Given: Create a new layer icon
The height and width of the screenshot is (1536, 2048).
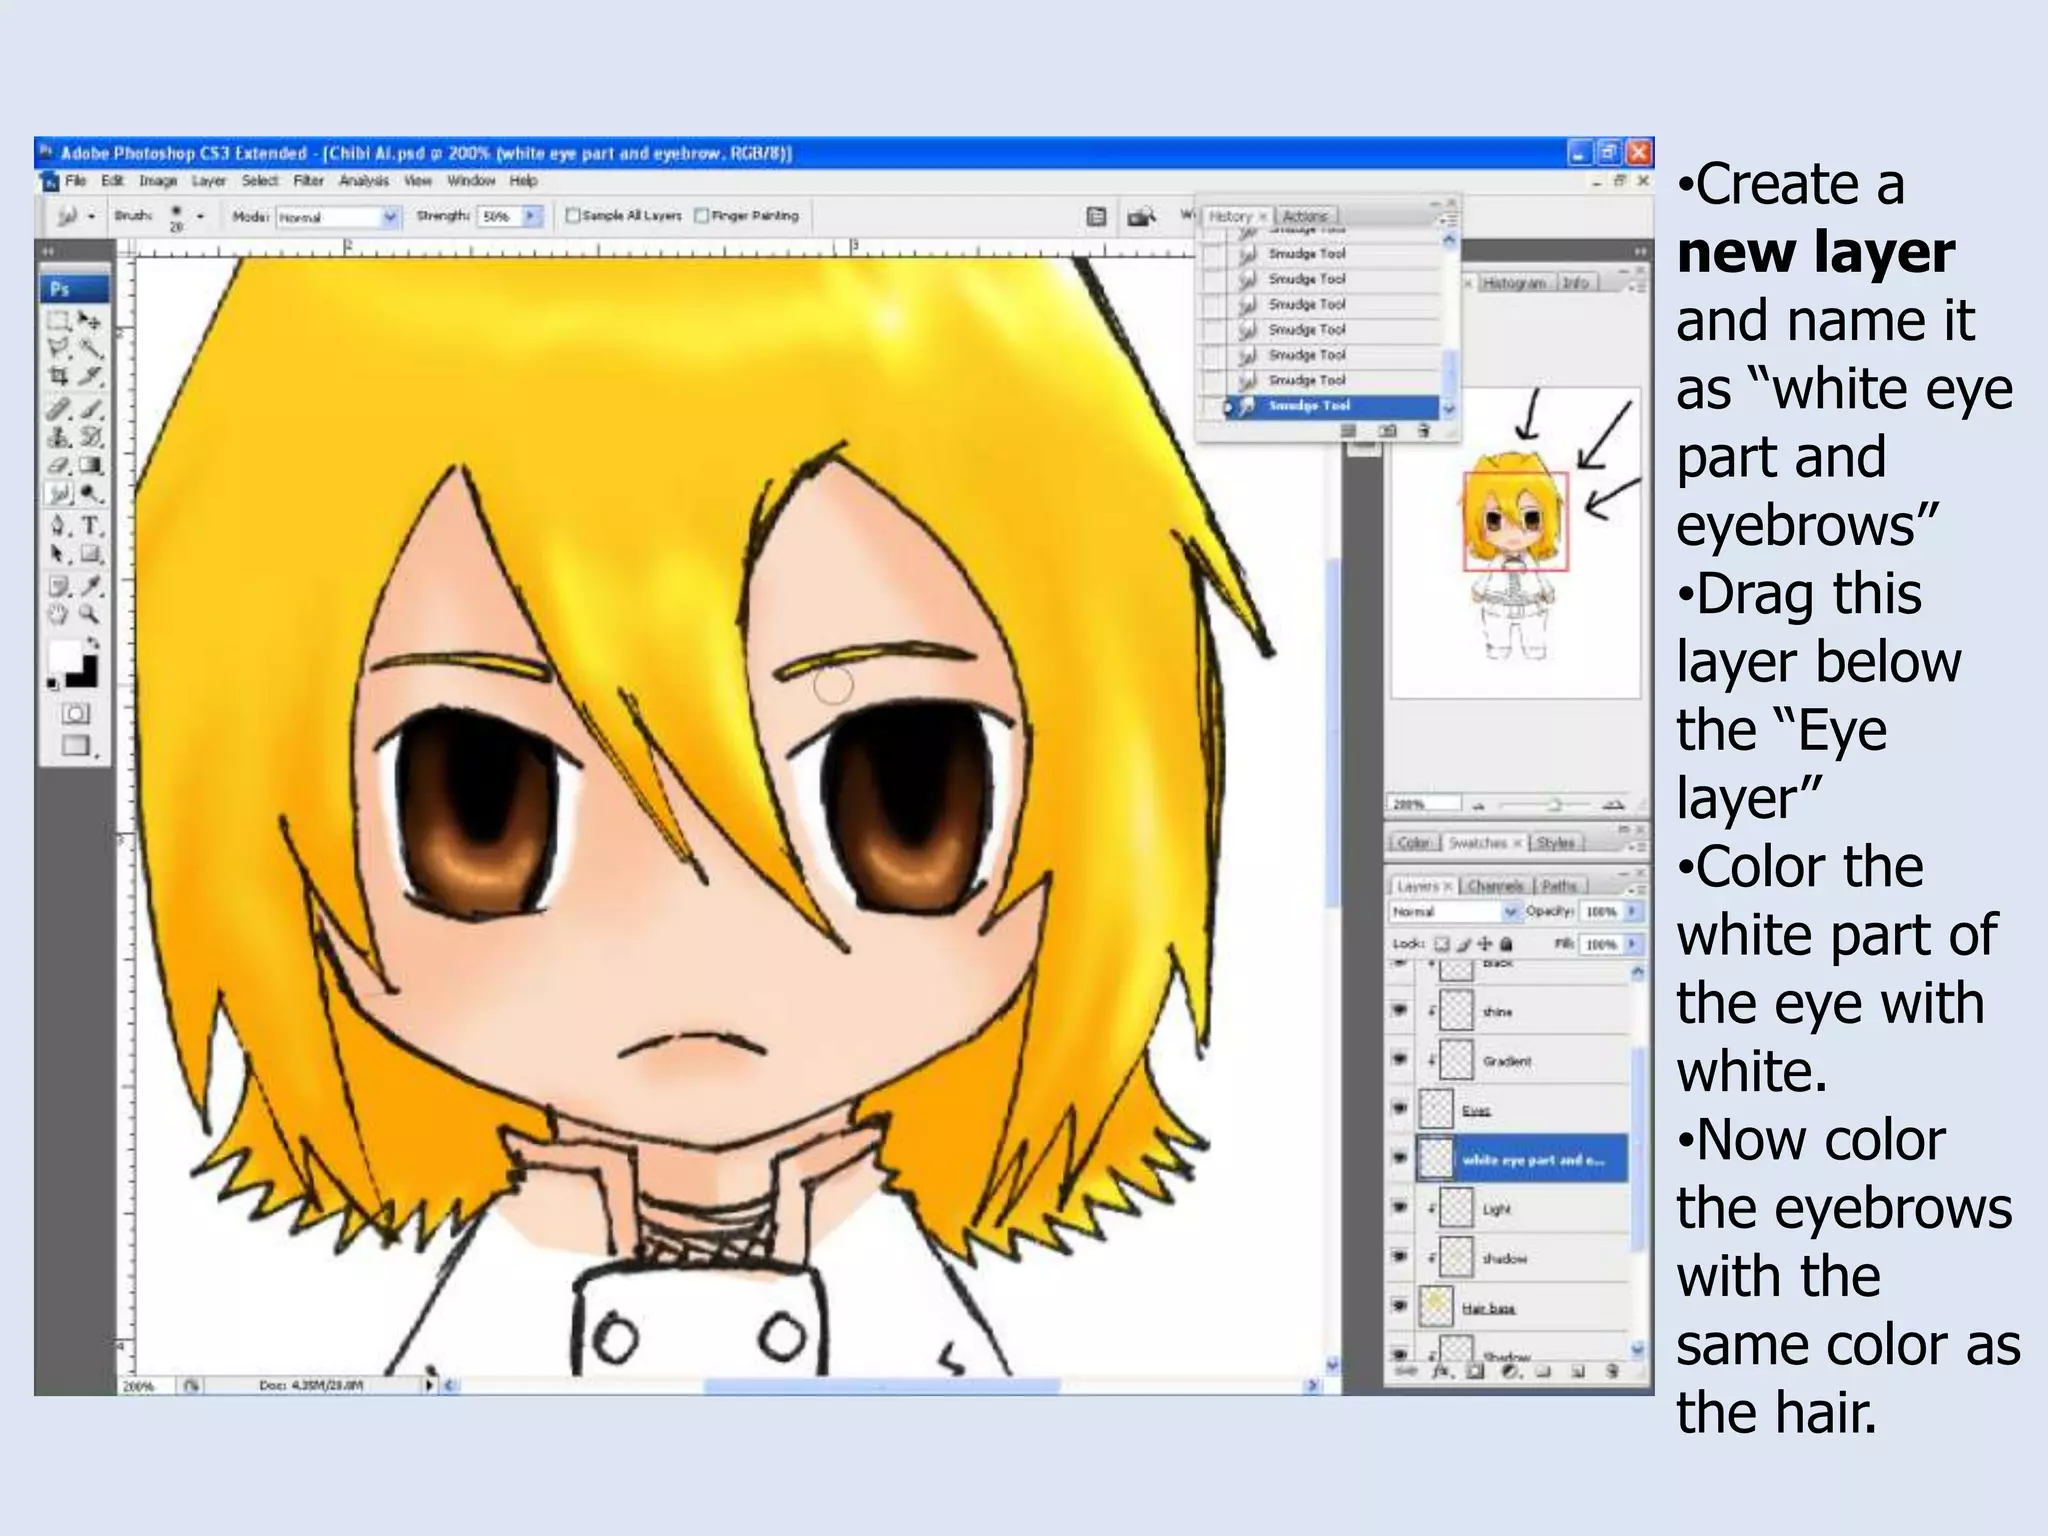Looking at the screenshot, I should click(1578, 1372).
